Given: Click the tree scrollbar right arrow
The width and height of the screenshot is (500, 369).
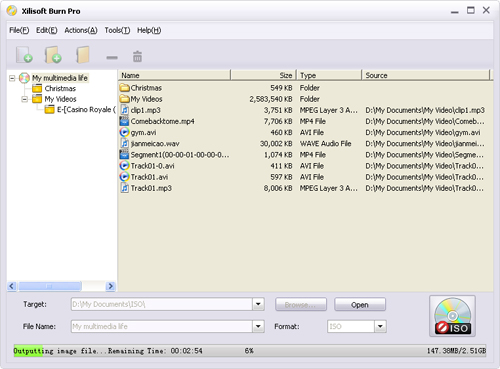Looking at the screenshot, I should (x=110, y=286).
